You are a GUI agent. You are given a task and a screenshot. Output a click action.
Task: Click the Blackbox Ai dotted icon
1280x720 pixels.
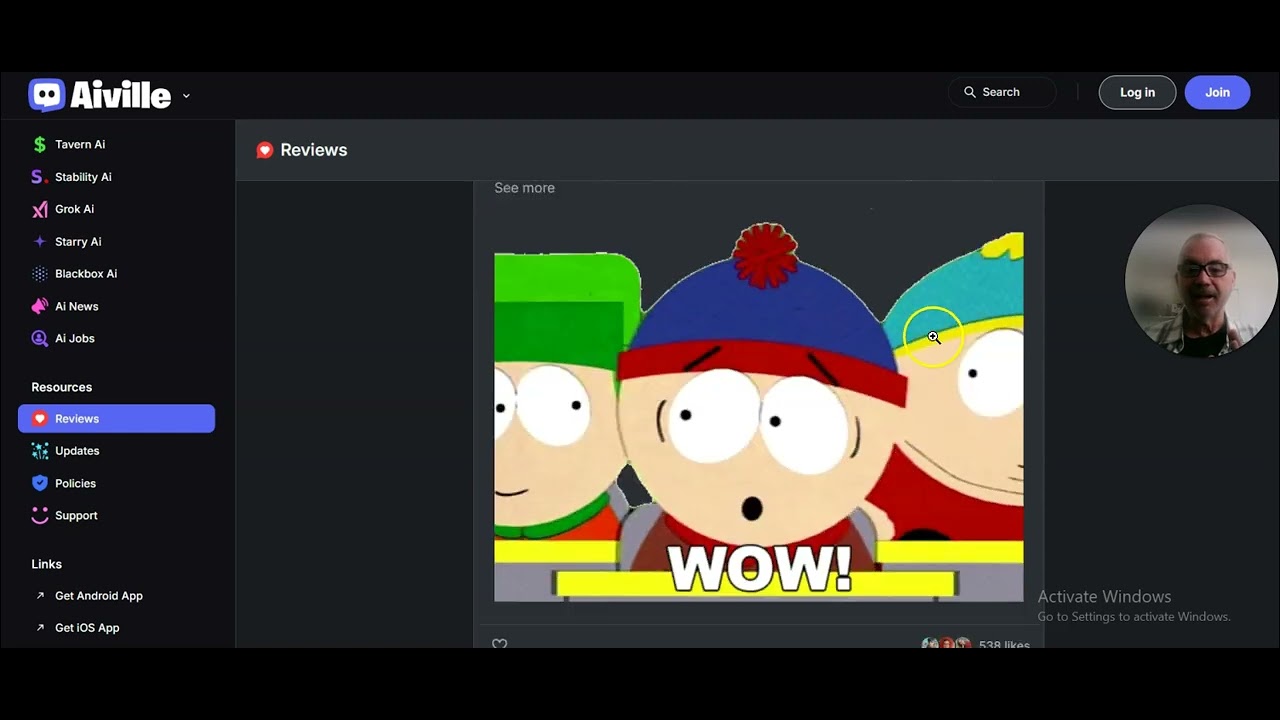click(40, 274)
